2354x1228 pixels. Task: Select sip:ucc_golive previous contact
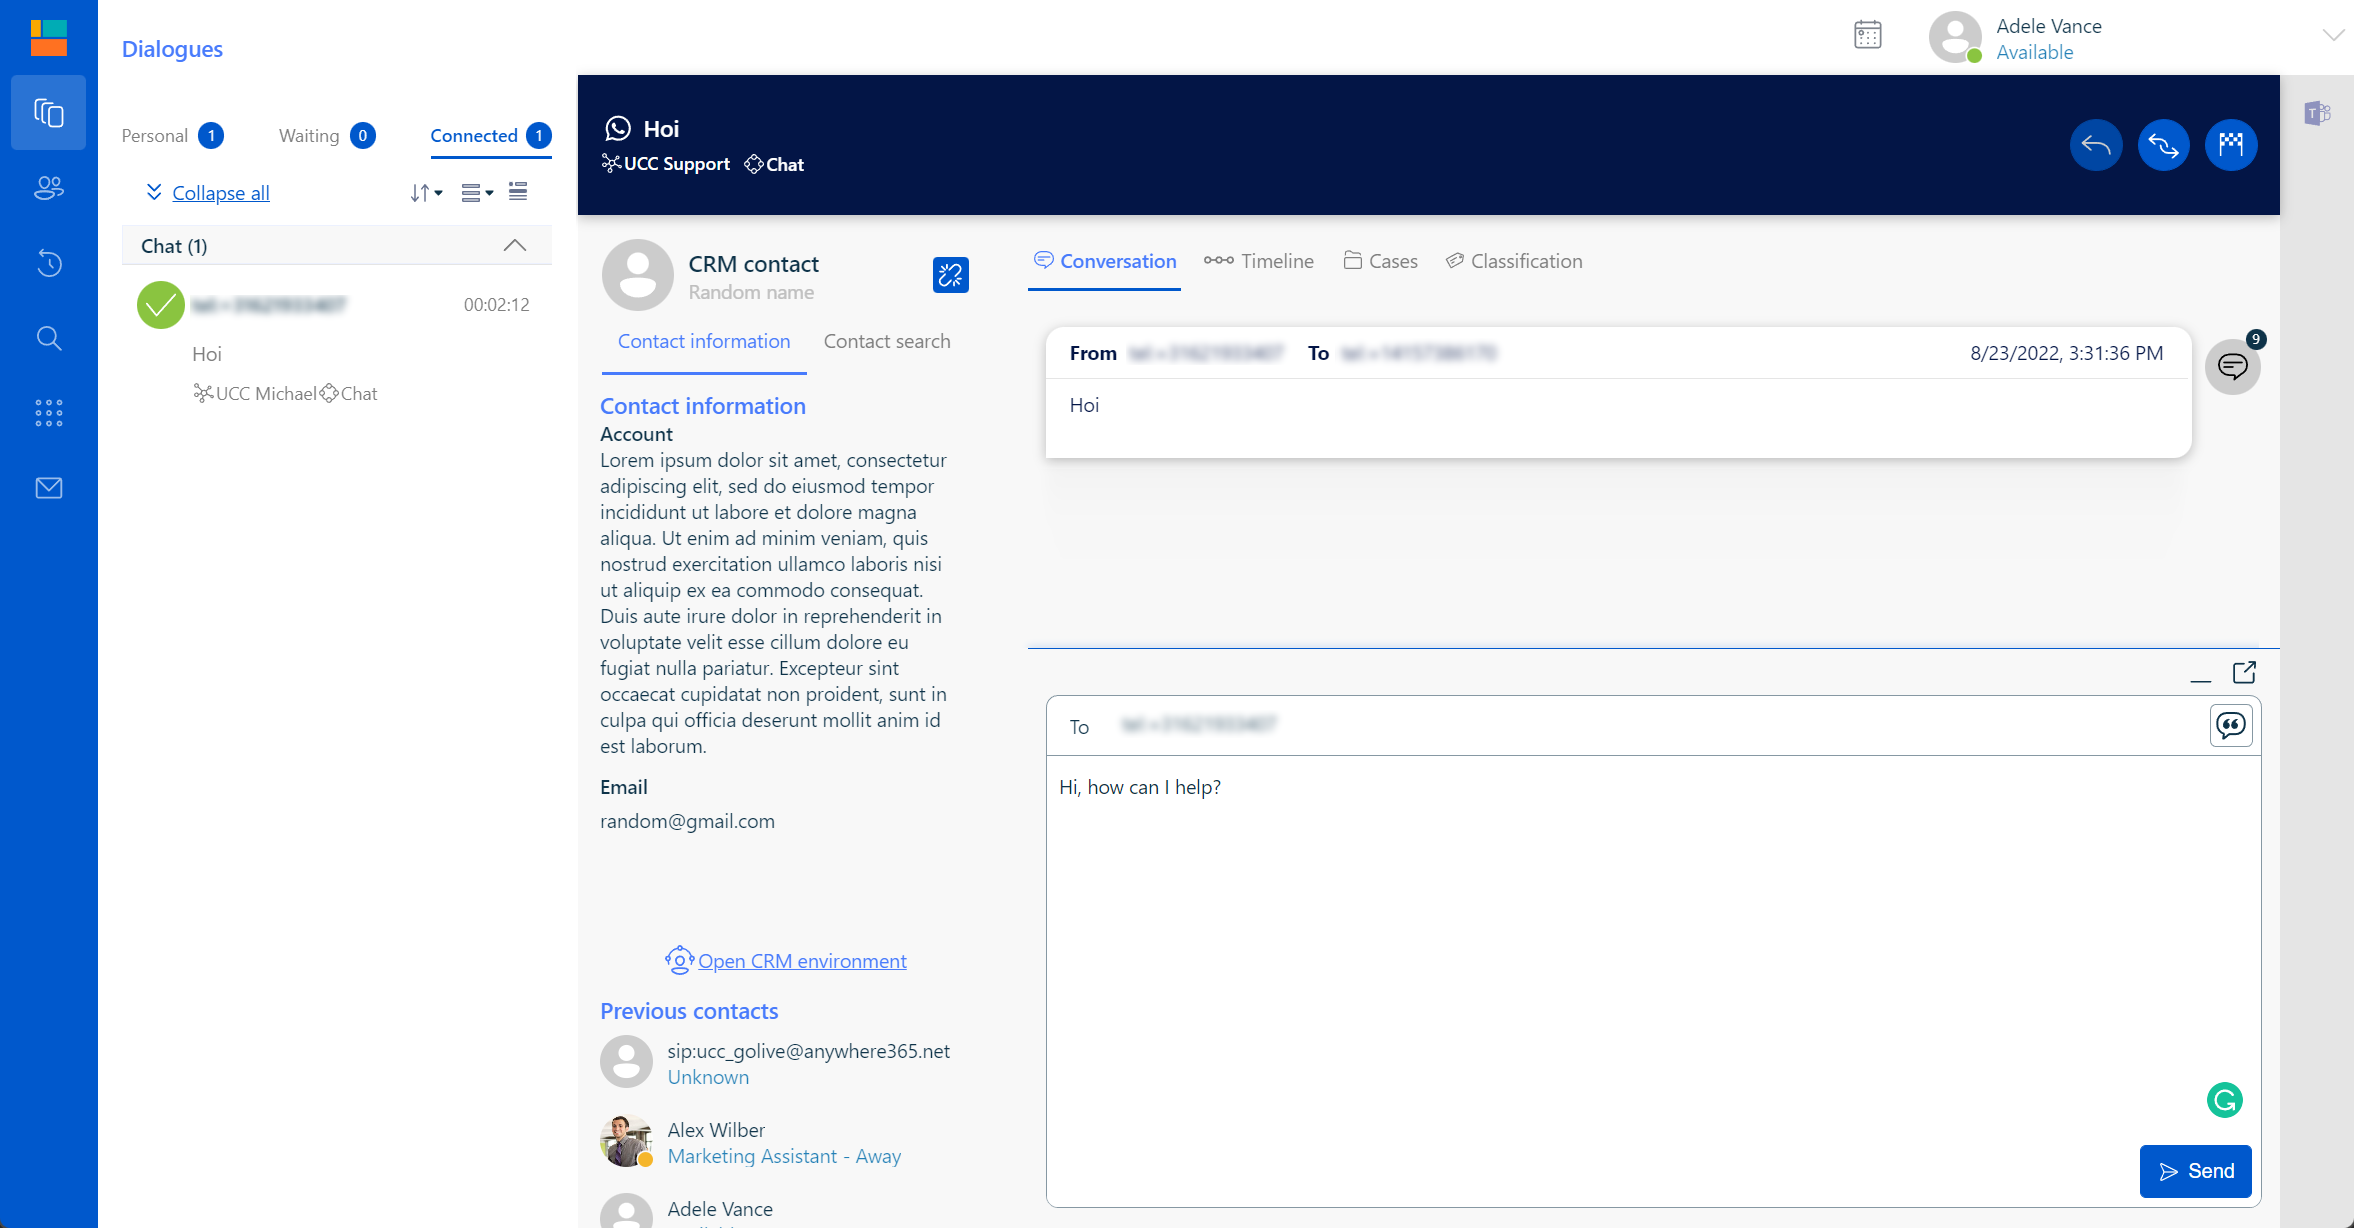[x=775, y=1063]
